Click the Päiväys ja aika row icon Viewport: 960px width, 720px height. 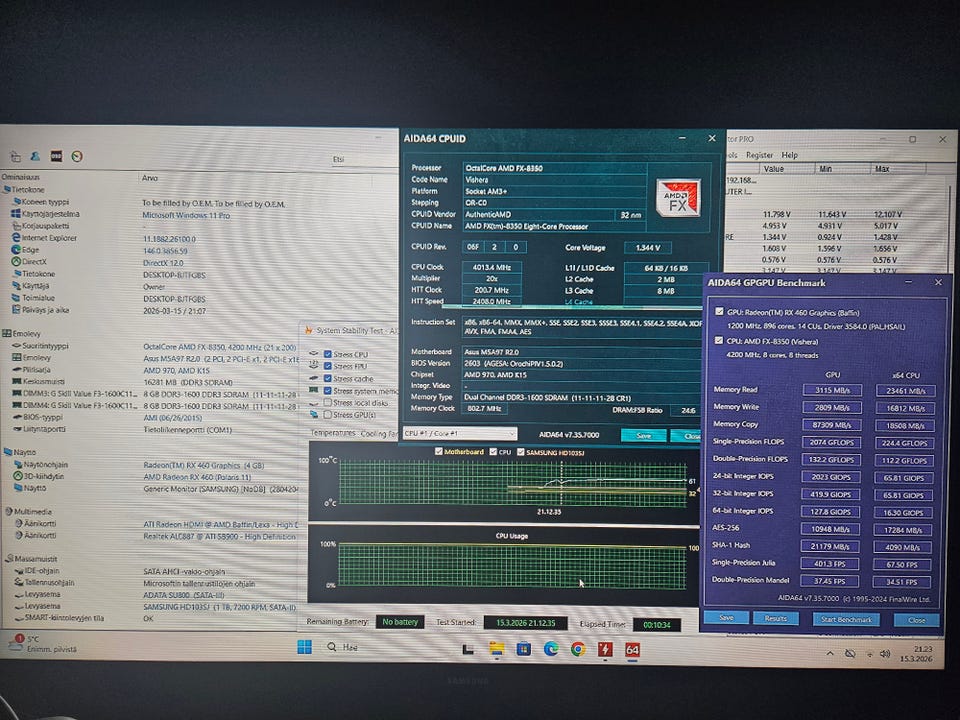[x=17, y=309]
